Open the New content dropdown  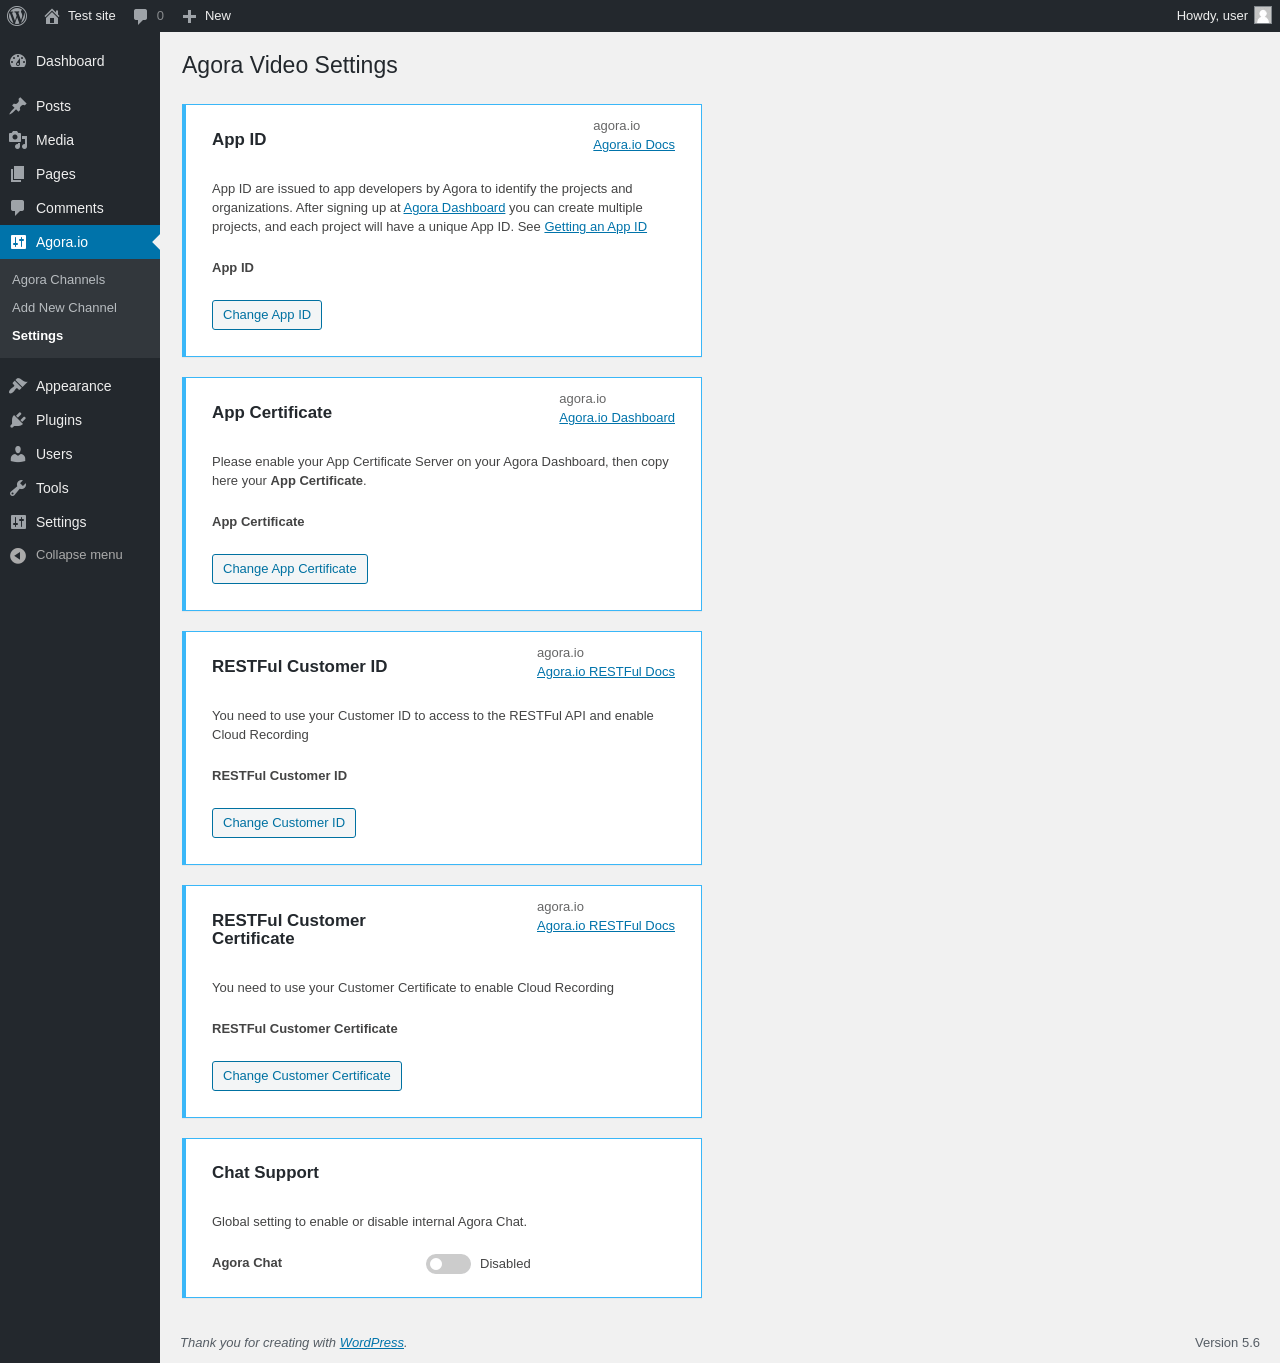point(207,16)
